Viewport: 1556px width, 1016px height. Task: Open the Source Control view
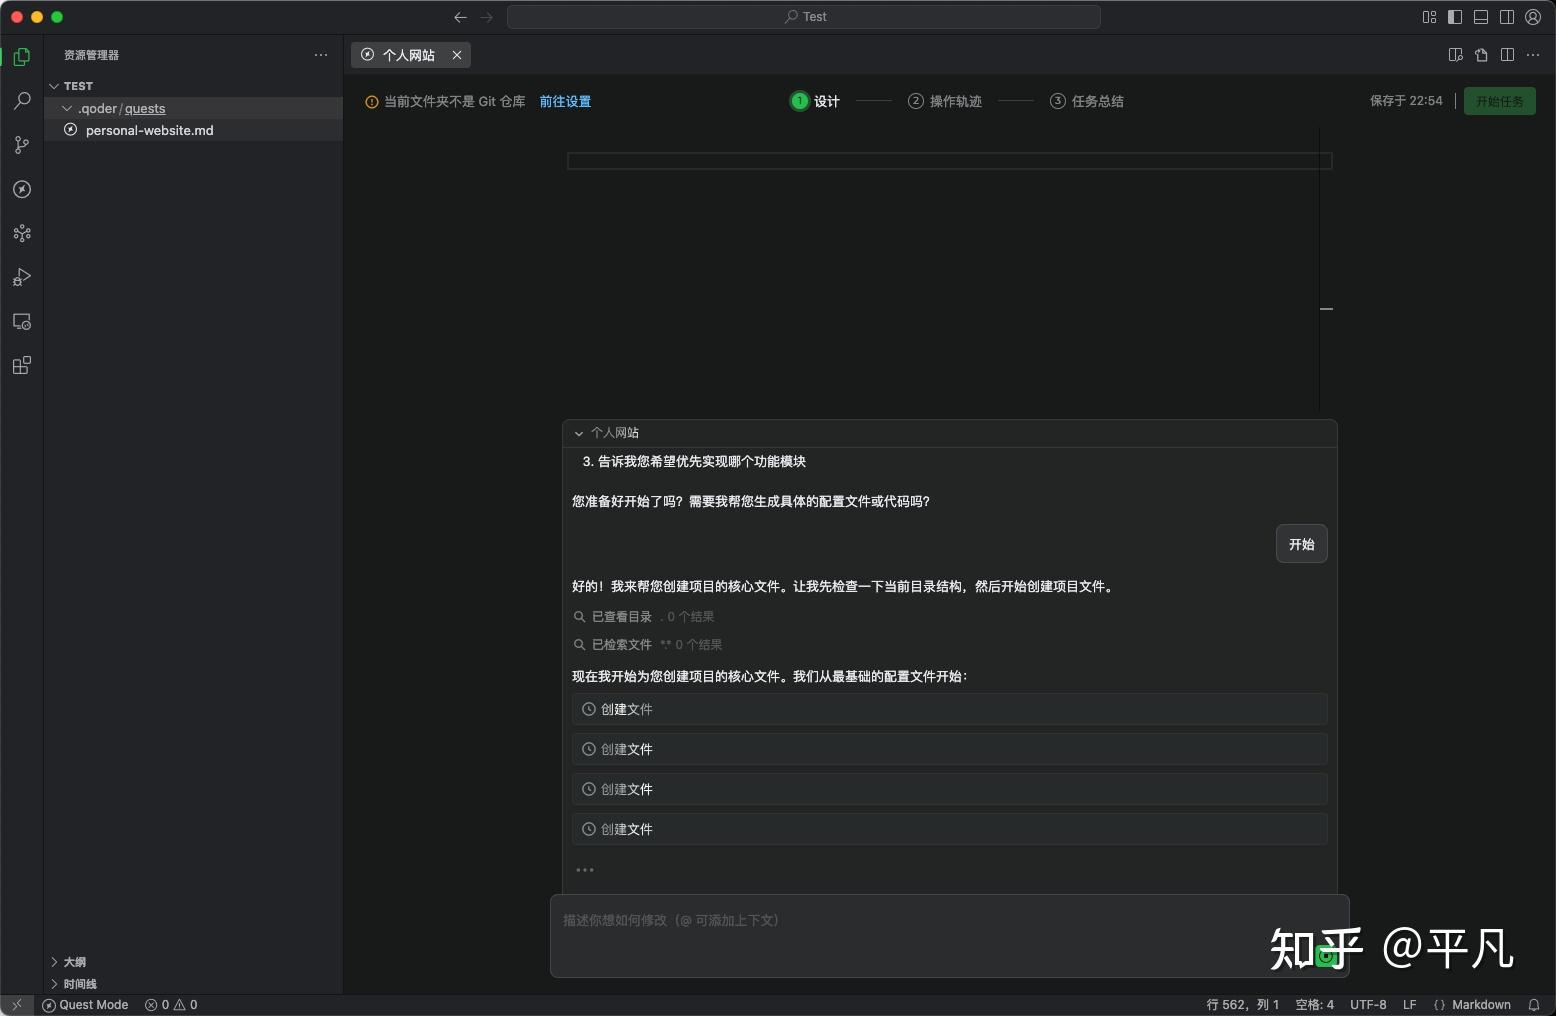coord(21,145)
